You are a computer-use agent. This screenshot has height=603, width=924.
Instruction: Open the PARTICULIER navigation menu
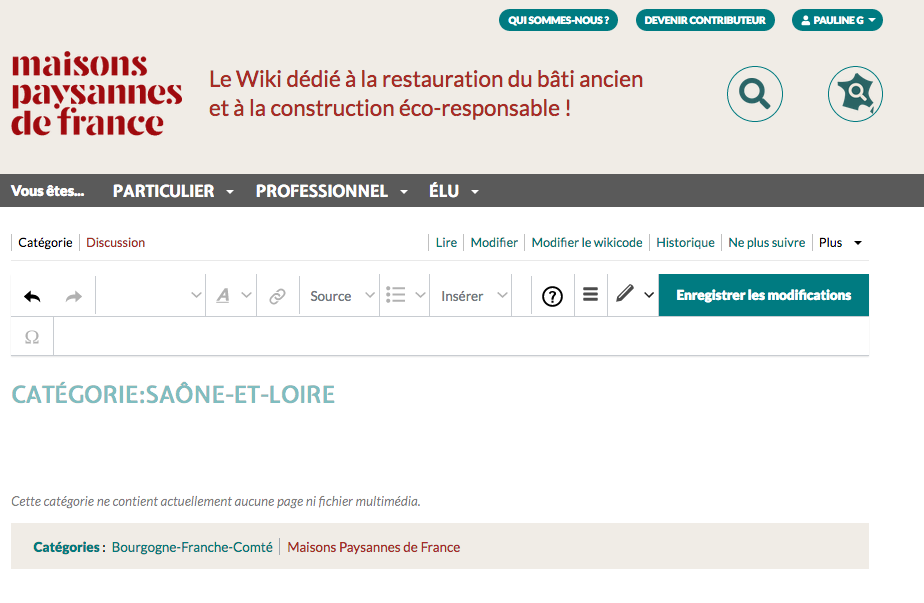(173, 191)
